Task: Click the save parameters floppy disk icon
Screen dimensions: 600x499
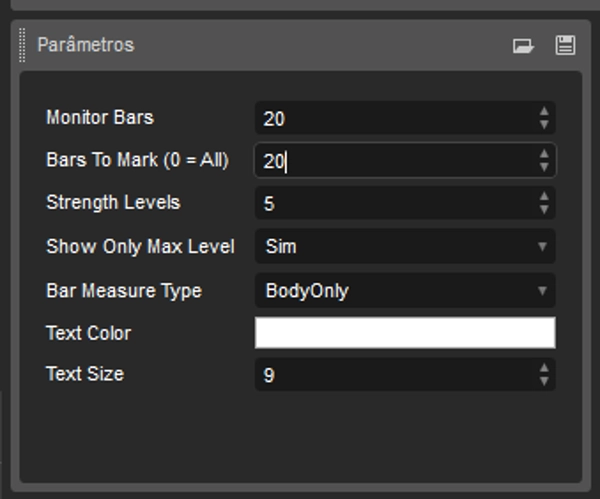Action: [565, 45]
